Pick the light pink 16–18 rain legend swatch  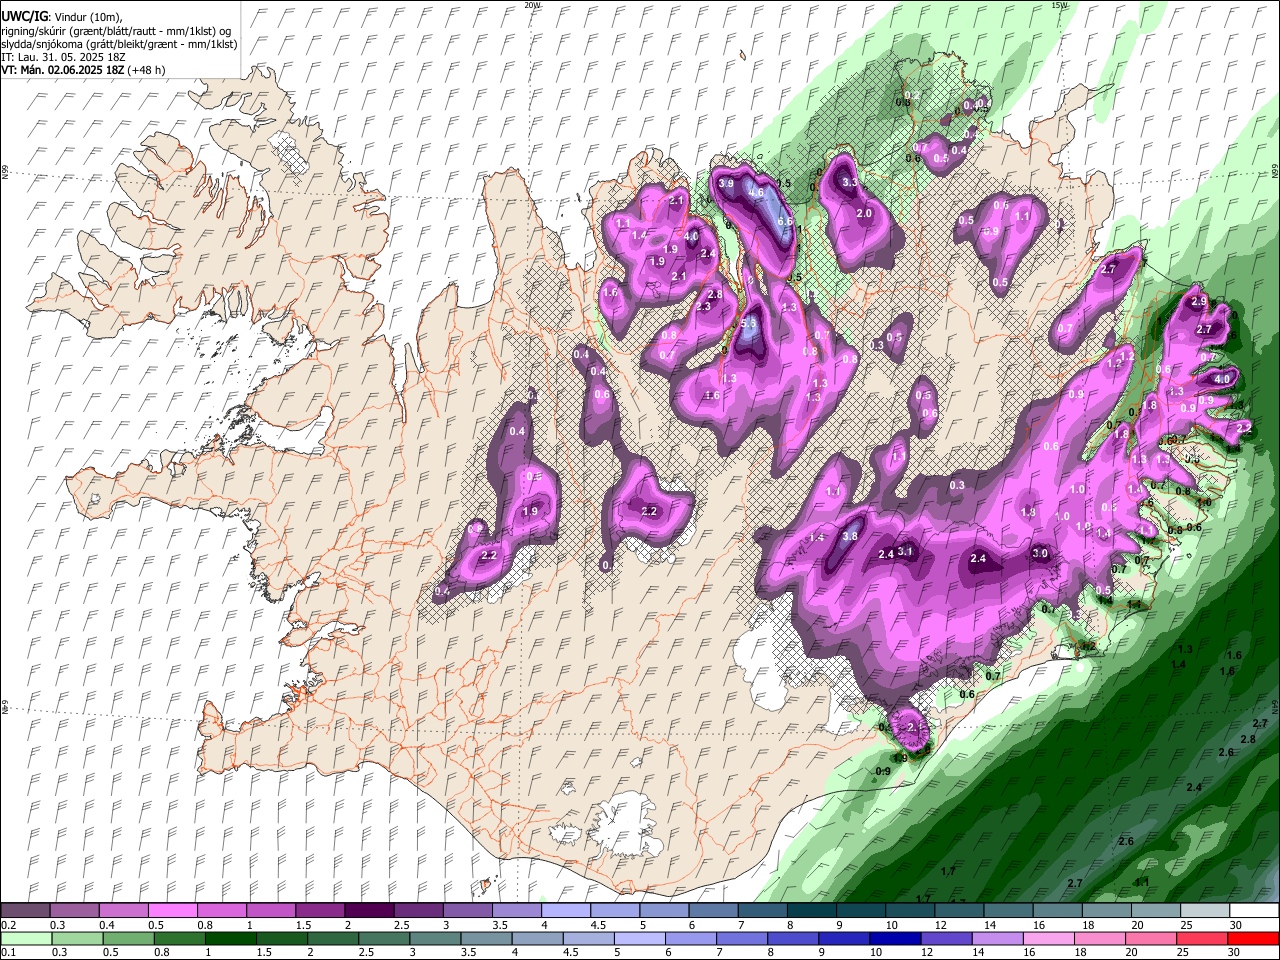point(1049,939)
